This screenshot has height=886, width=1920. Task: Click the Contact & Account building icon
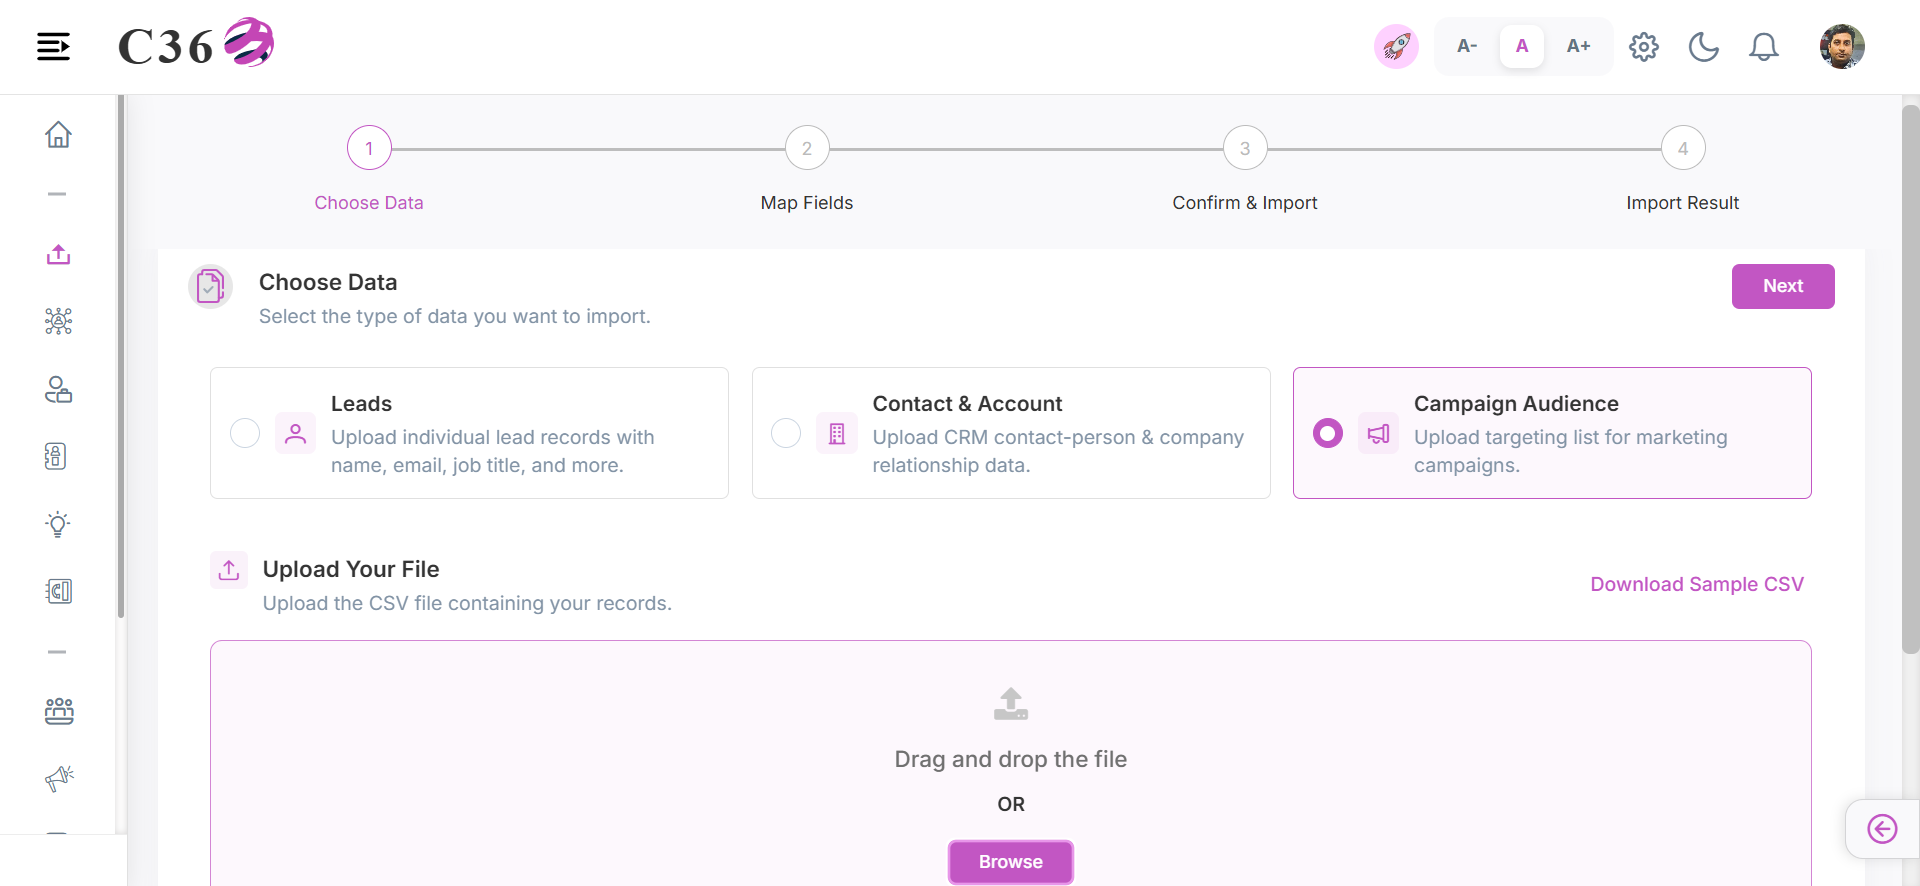point(837,433)
